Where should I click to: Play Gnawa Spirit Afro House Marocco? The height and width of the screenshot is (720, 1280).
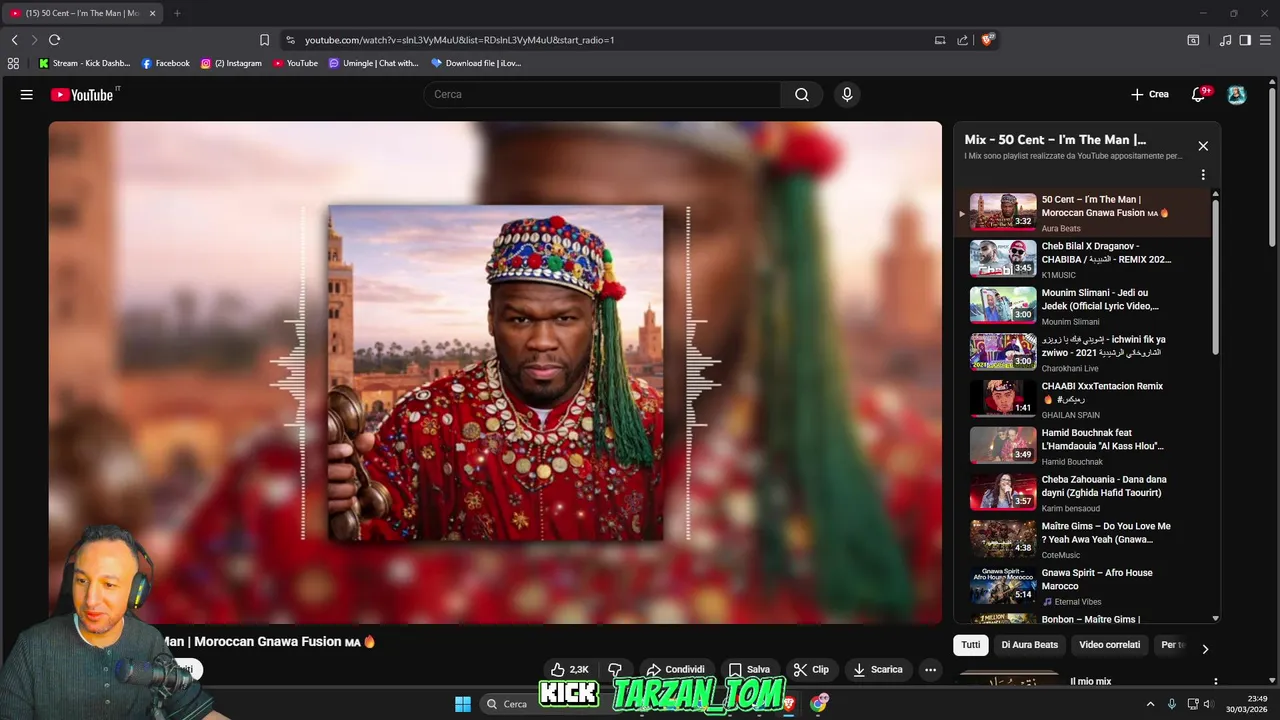pyautogui.click(x=1084, y=587)
